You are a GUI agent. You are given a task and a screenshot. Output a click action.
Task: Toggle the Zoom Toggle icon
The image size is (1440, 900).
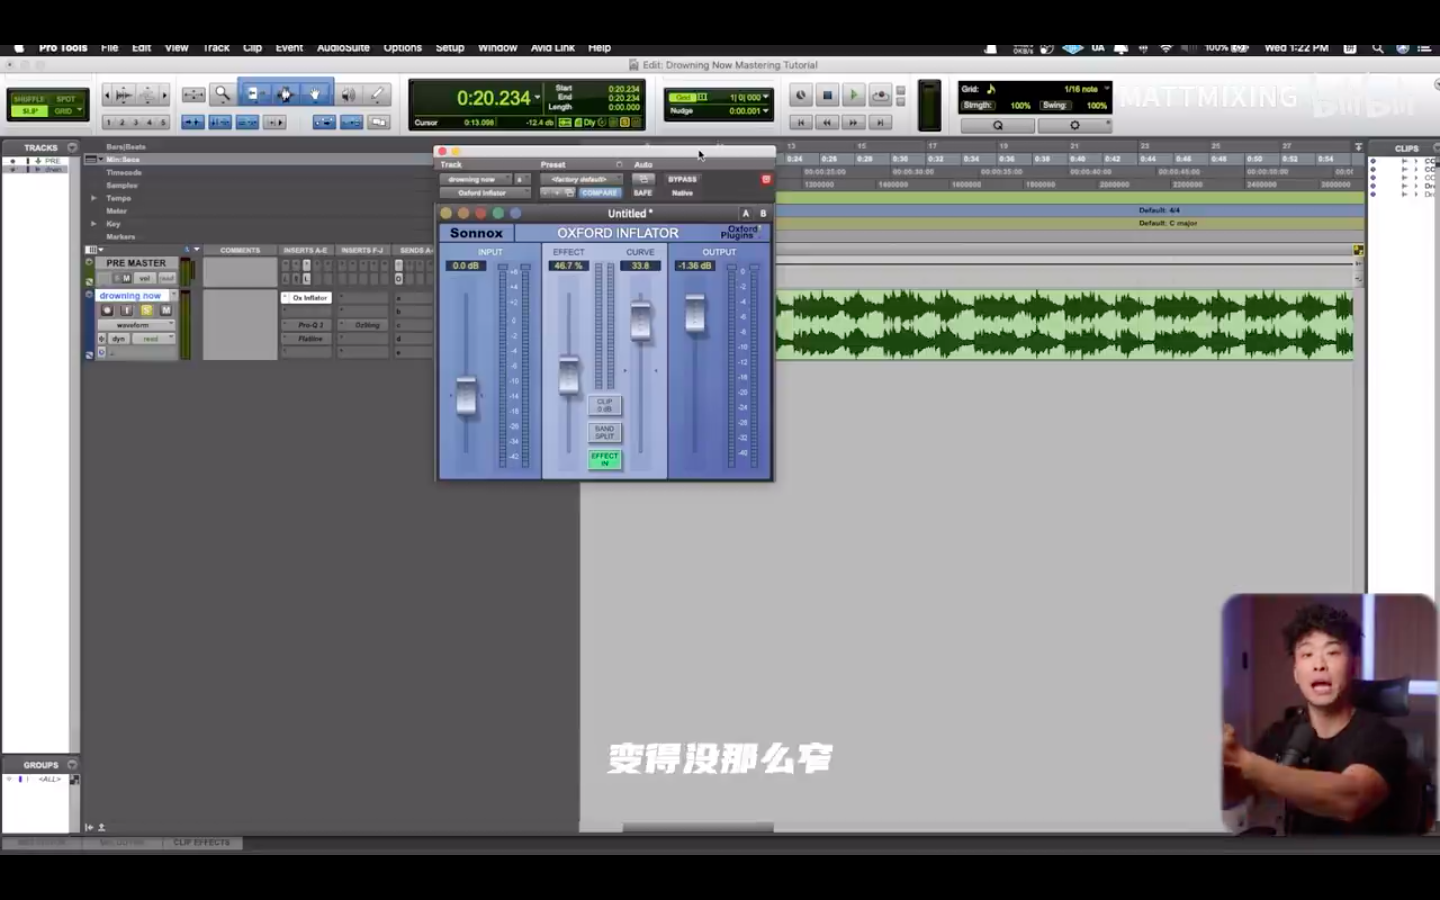[x=193, y=95]
